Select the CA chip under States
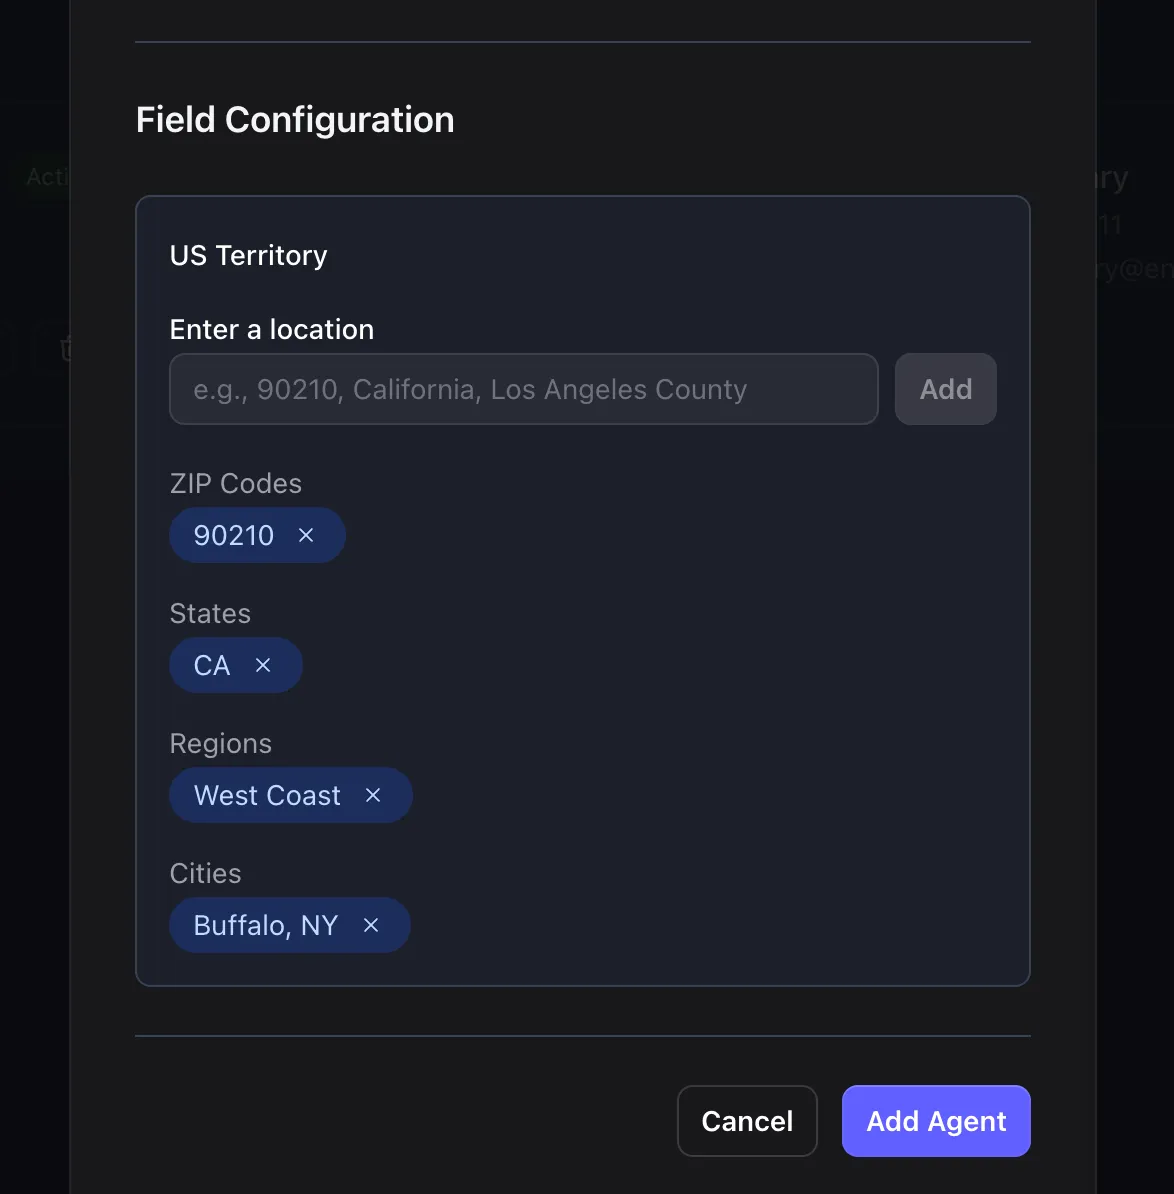This screenshot has width=1174, height=1194. [210, 665]
